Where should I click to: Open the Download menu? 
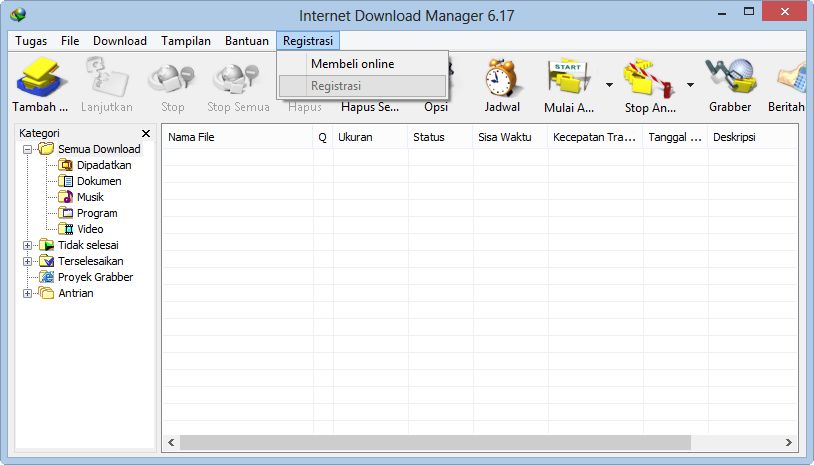(x=120, y=41)
